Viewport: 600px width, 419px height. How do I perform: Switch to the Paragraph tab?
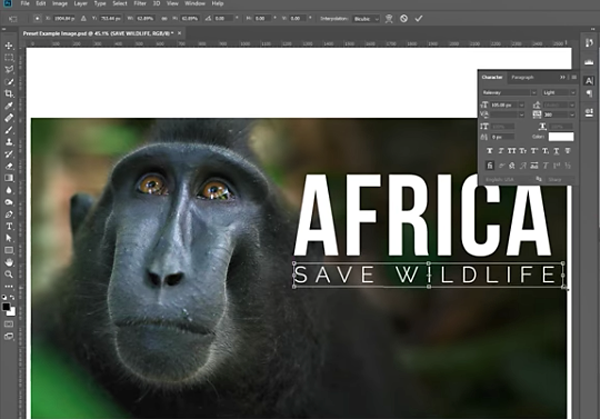pos(522,77)
